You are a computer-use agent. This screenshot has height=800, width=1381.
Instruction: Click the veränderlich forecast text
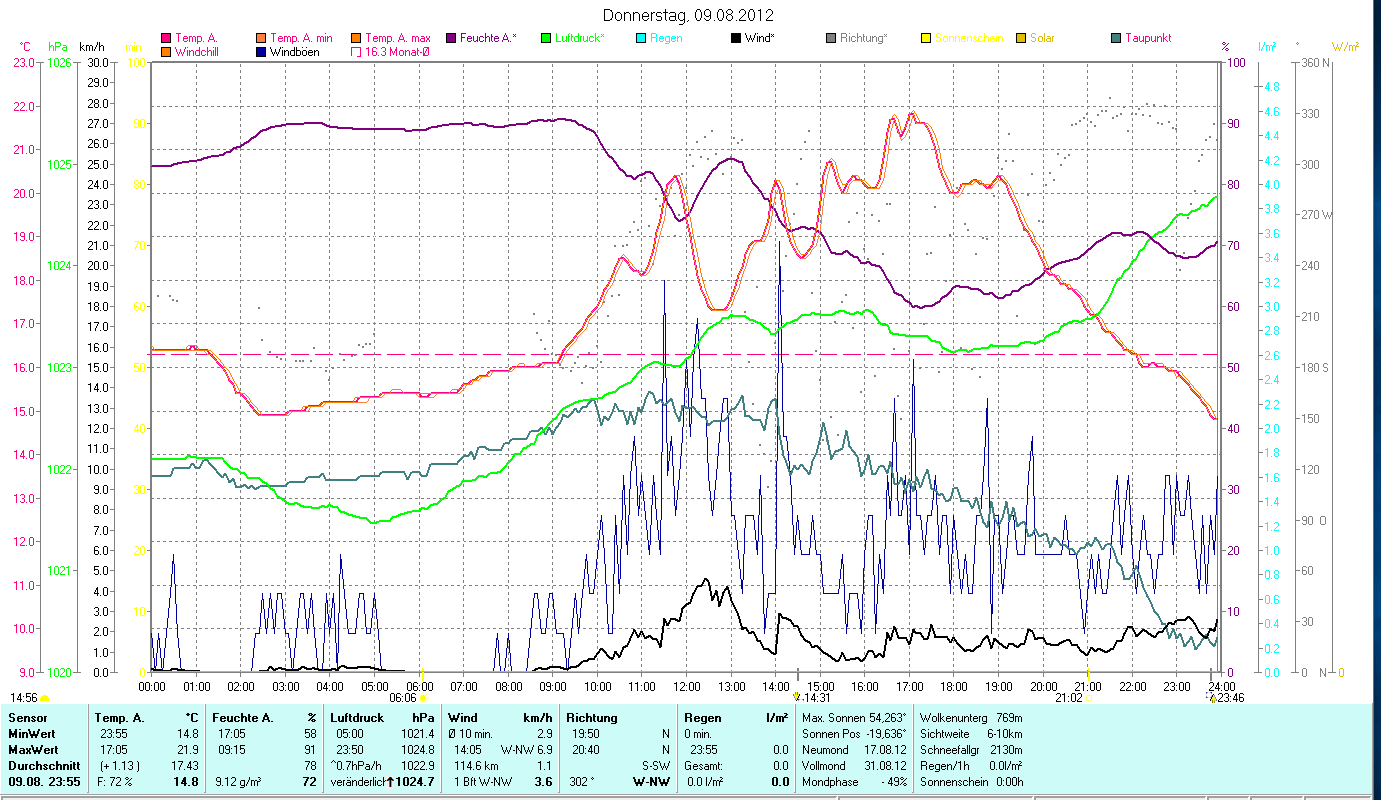click(x=358, y=781)
